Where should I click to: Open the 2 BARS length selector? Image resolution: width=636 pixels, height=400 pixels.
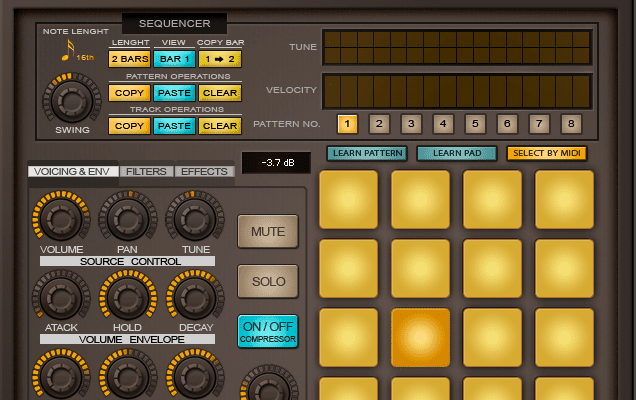click(x=129, y=59)
